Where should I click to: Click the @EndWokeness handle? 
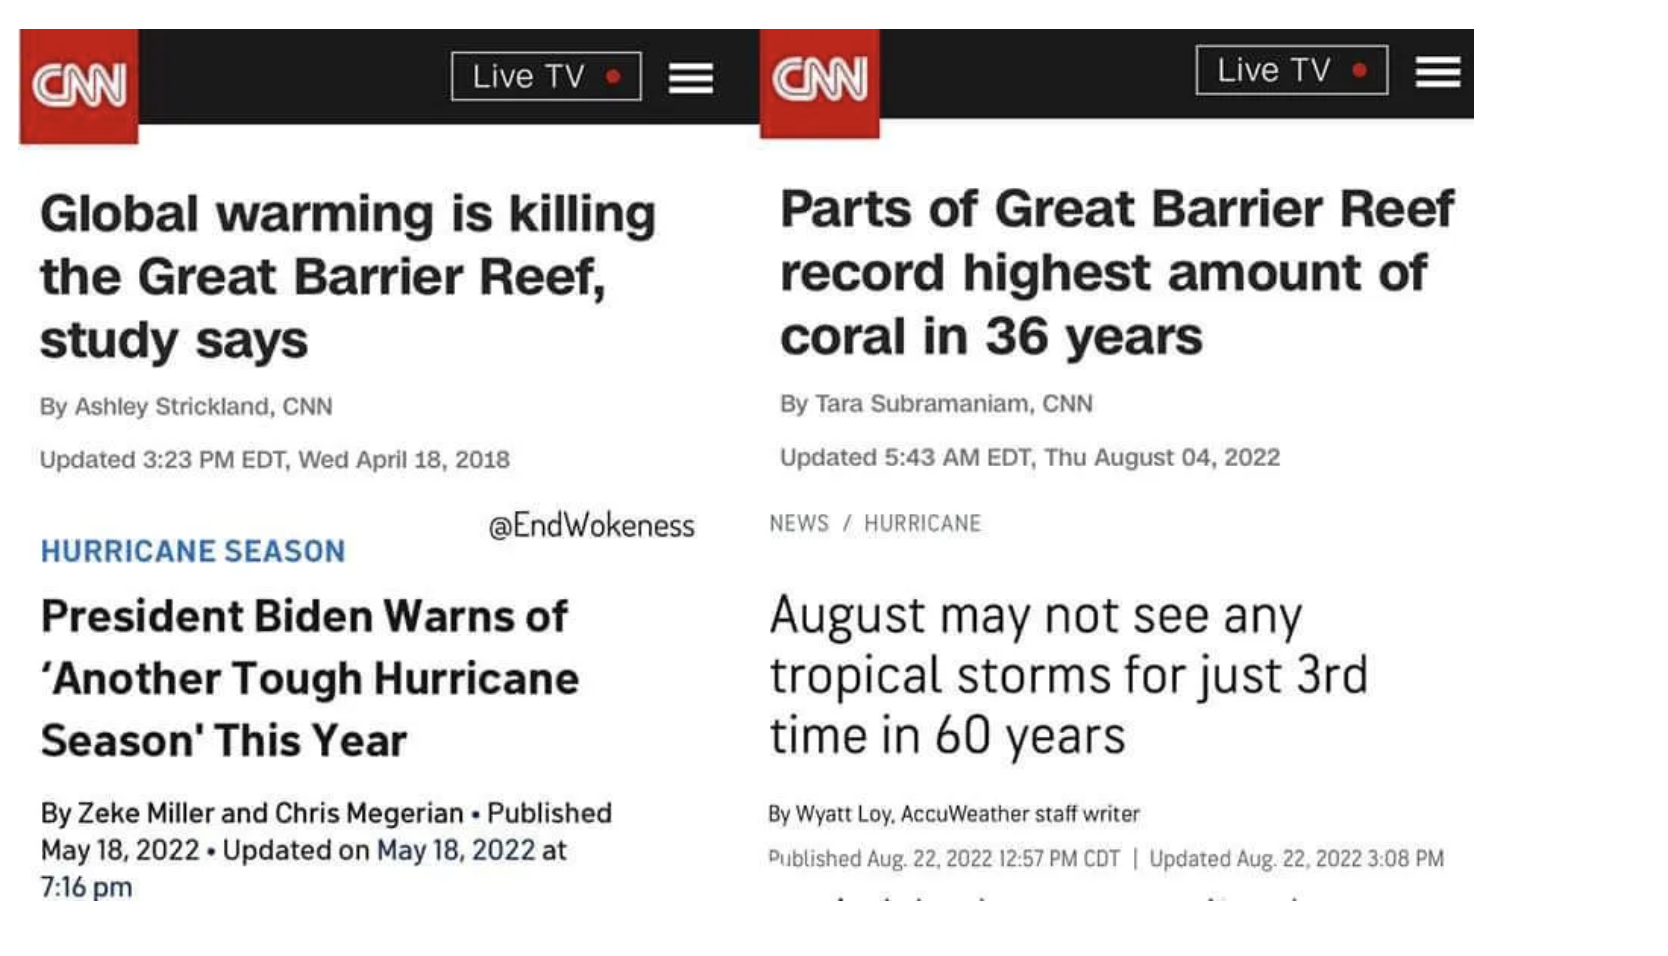point(591,525)
